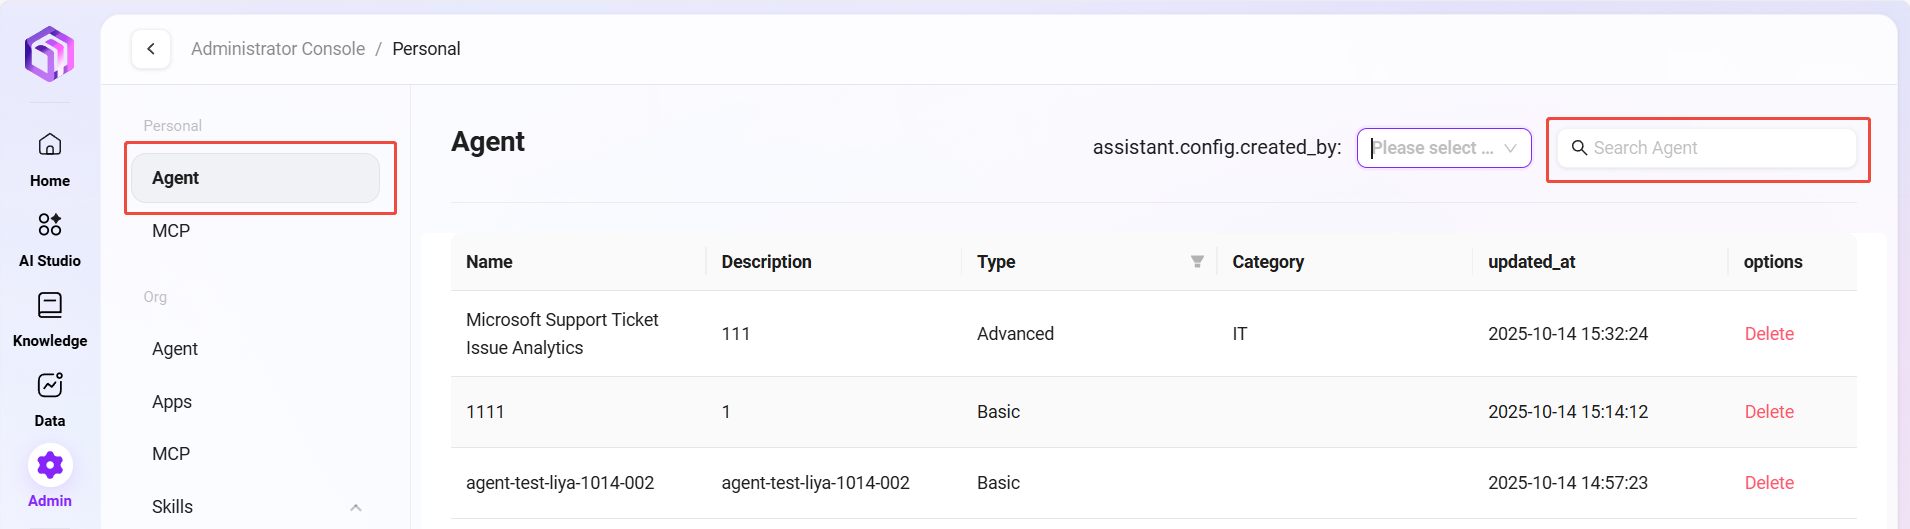Delete agent-test-liya-1014-002 agent

pyautogui.click(x=1768, y=483)
